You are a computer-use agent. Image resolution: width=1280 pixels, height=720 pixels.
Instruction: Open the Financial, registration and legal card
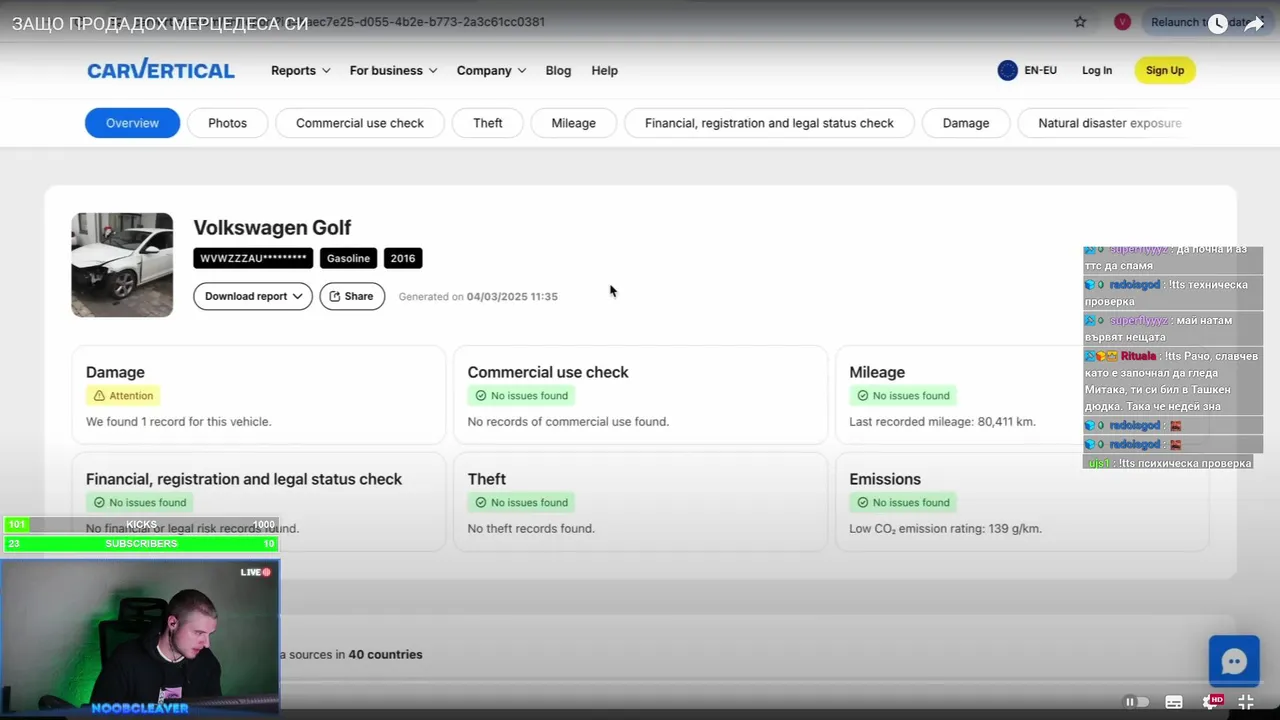coord(259,502)
